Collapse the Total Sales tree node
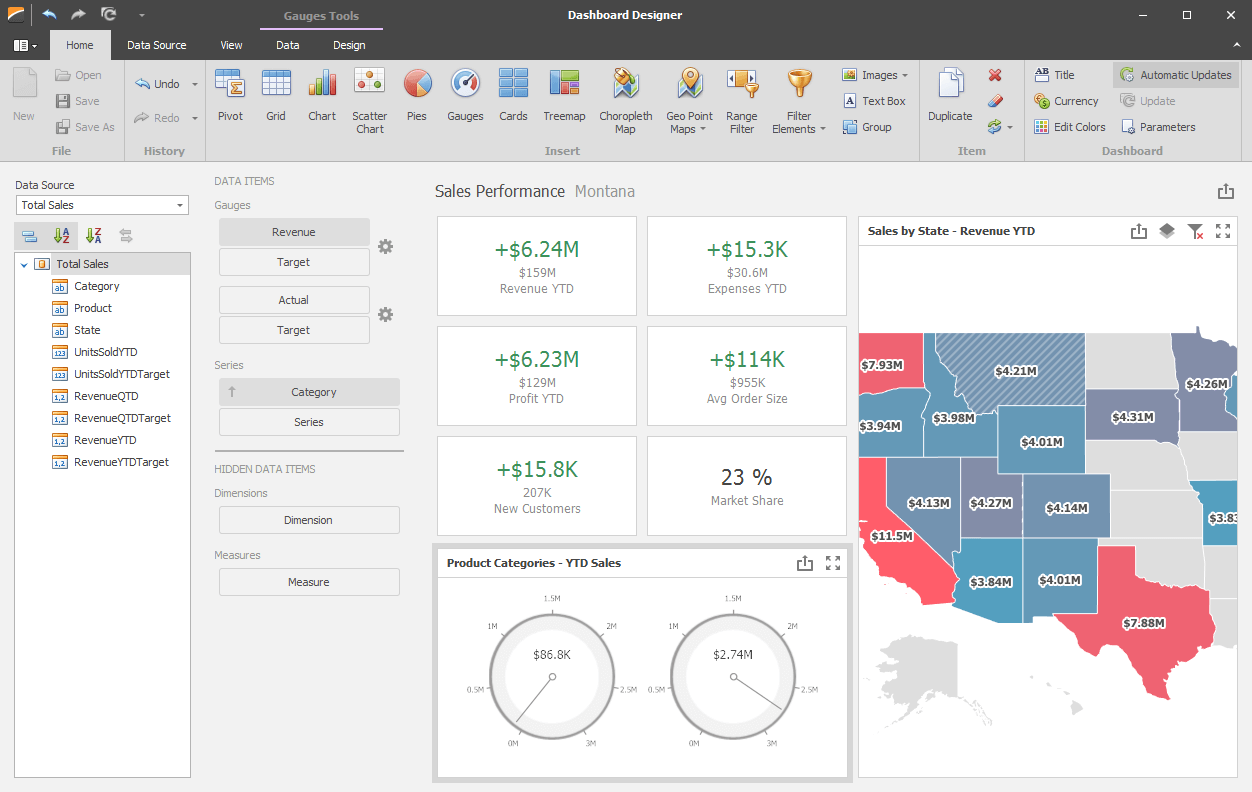The height and width of the screenshot is (792, 1252). (24, 263)
